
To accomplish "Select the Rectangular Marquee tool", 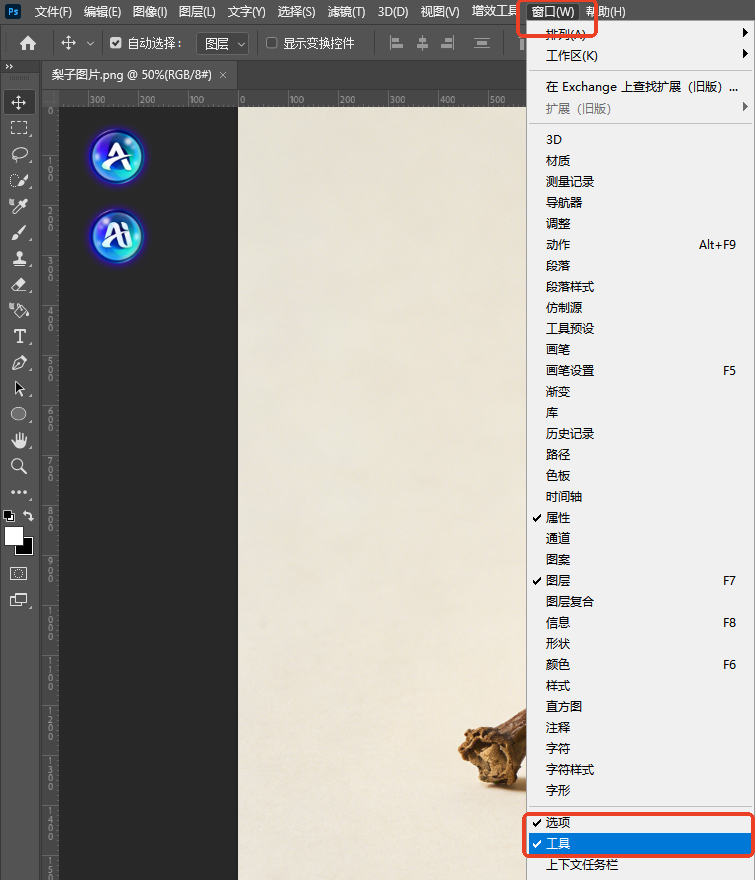I will pyautogui.click(x=19, y=129).
